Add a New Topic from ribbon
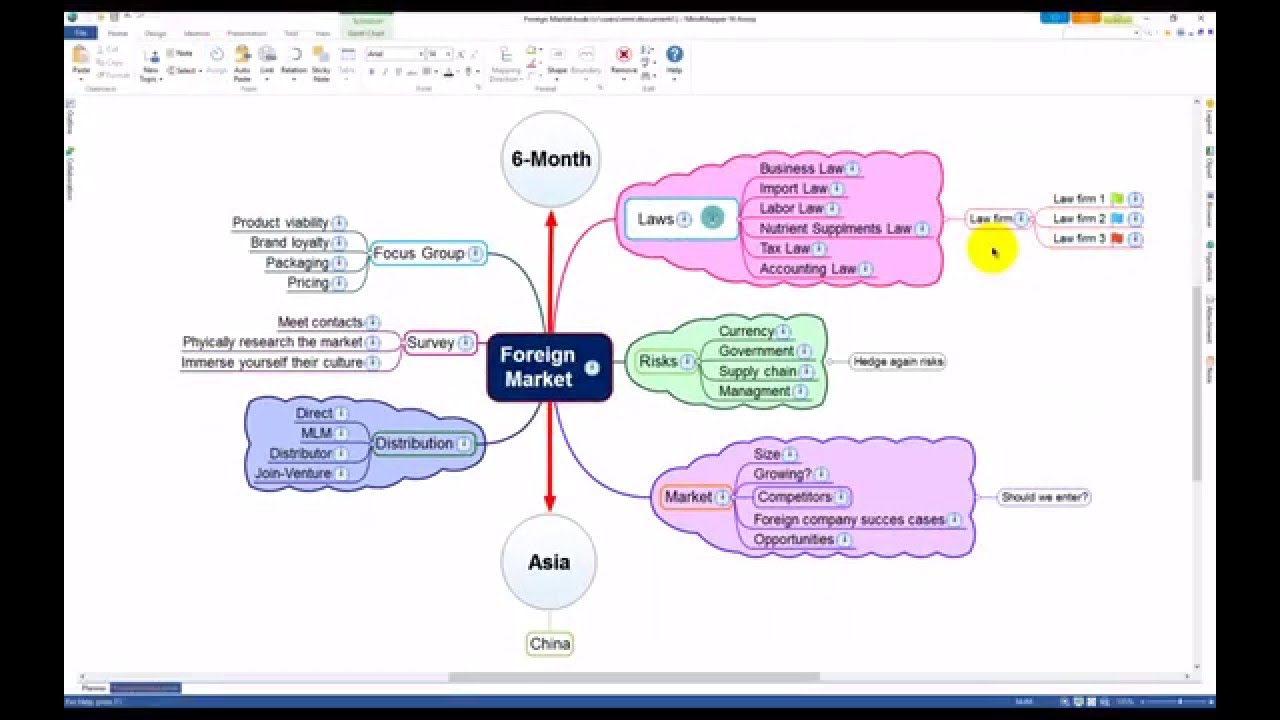This screenshot has height=720, width=1280. (x=151, y=63)
